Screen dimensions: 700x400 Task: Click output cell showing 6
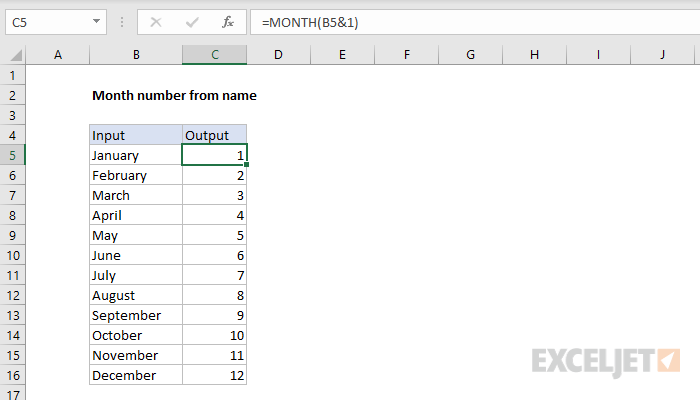tap(214, 255)
